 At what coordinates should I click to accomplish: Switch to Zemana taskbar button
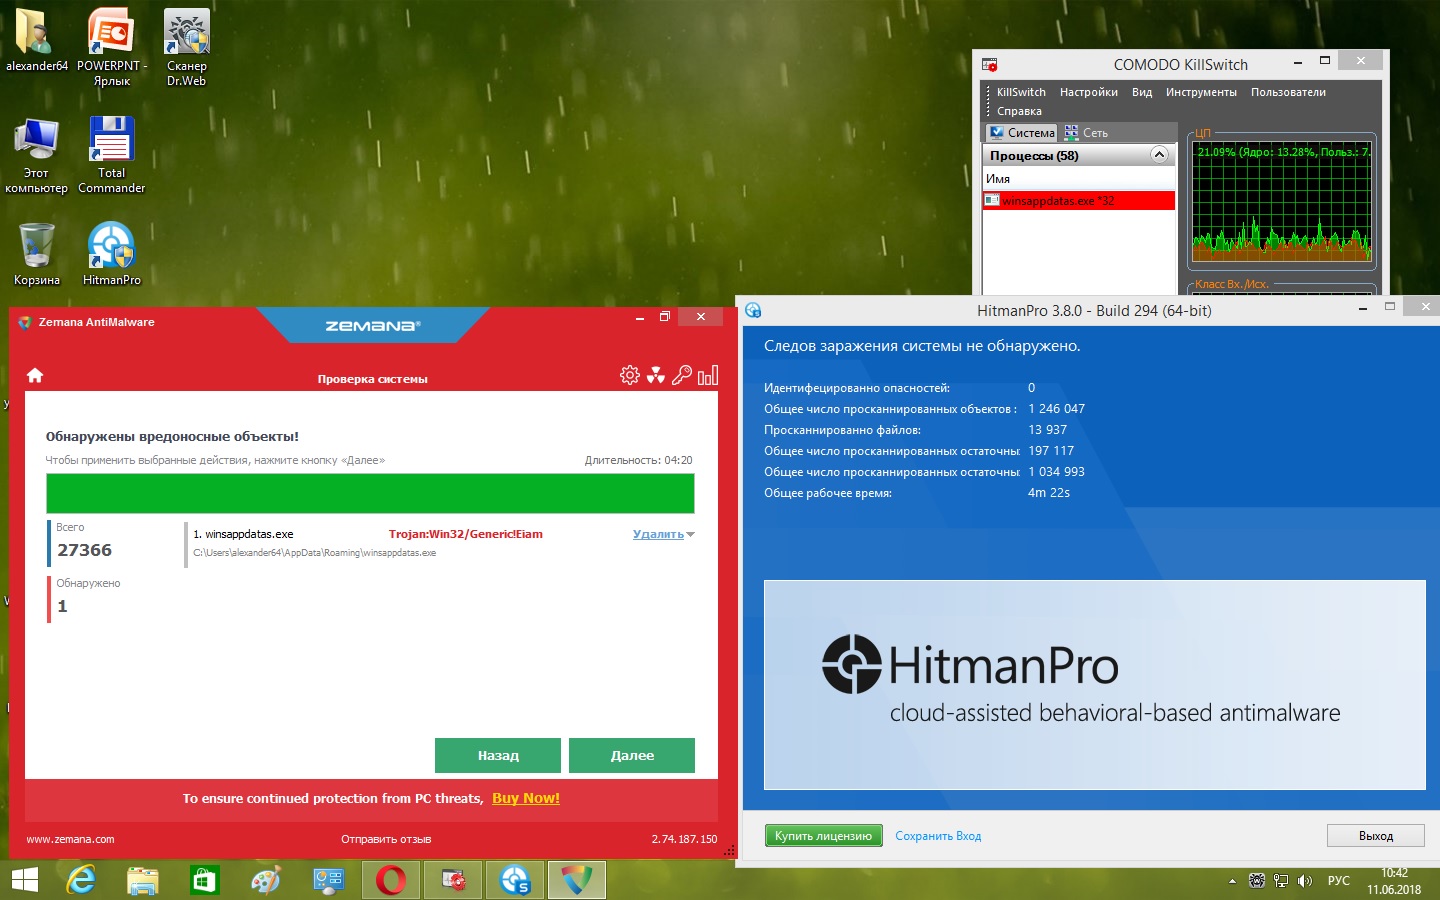[577, 880]
